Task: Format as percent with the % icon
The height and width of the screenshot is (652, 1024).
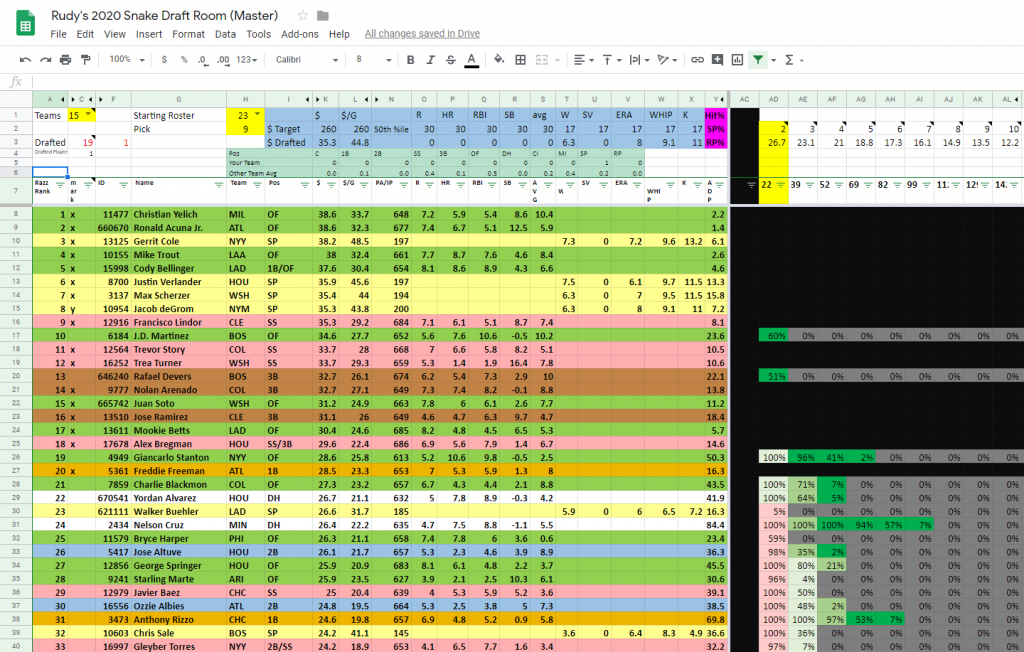Action: pos(184,59)
